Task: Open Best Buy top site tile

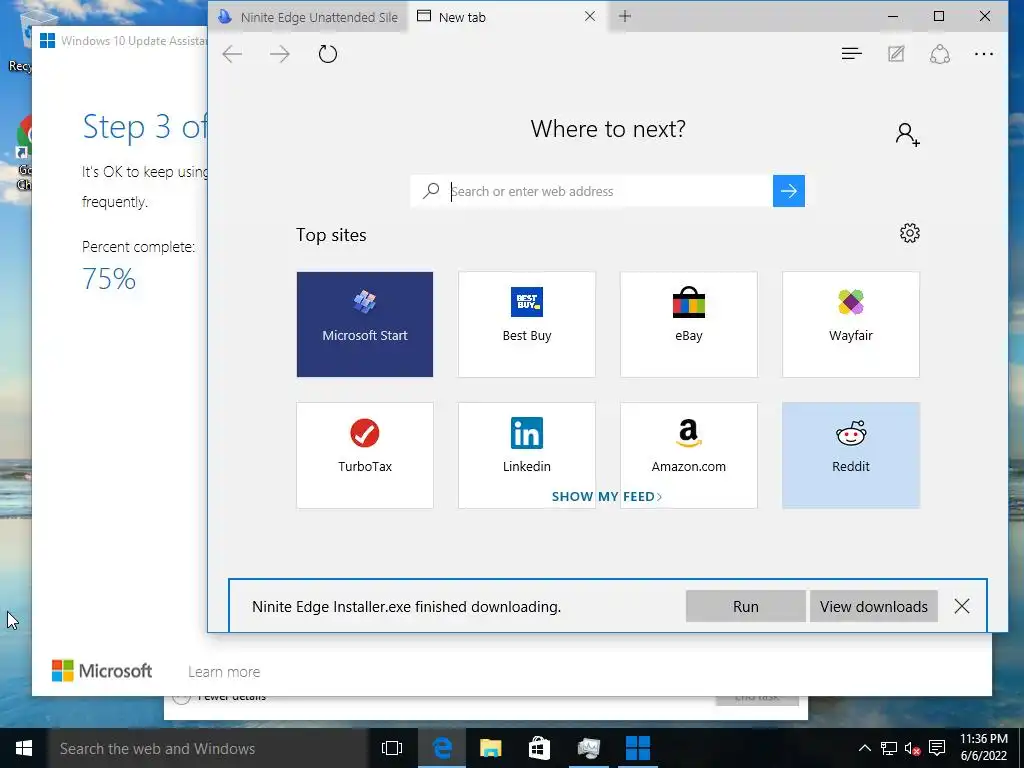Action: click(x=526, y=325)
